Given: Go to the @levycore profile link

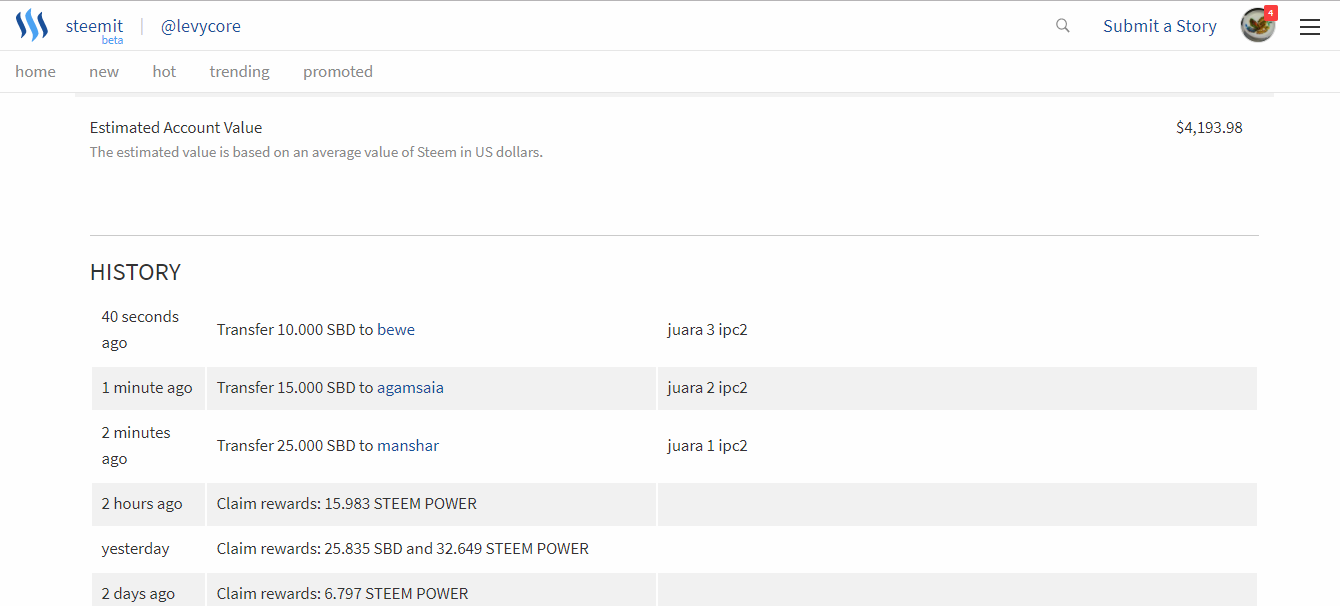Looking at the screenshot, I should point(201,26).
